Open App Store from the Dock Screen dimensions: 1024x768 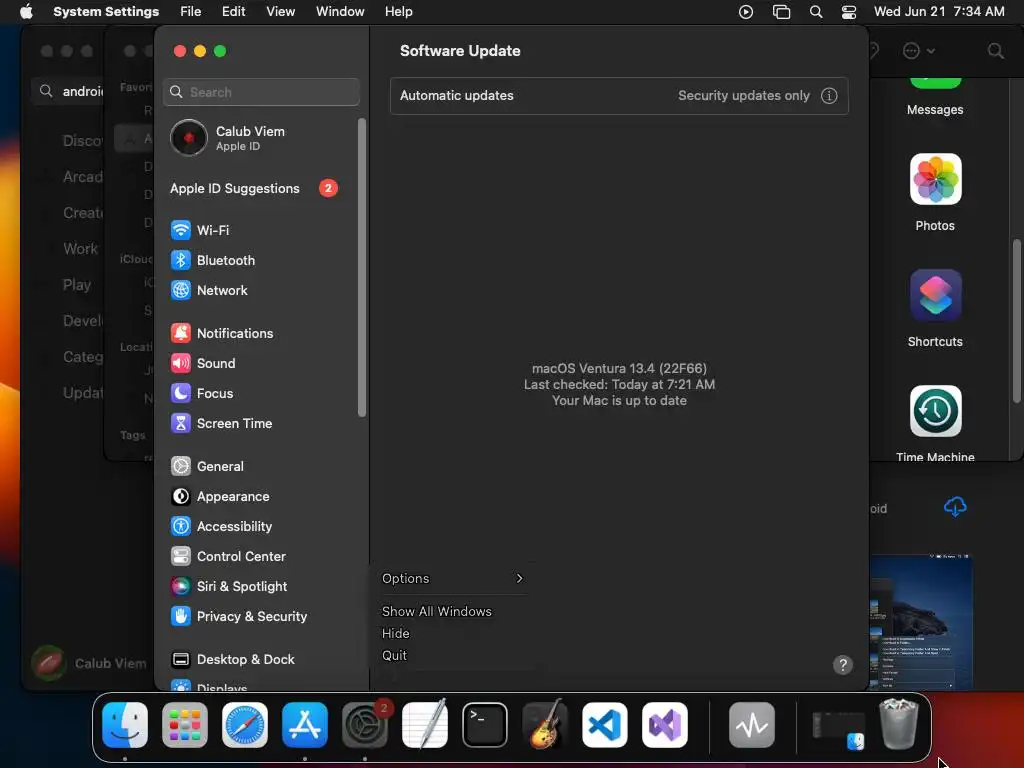click(x=305, y=725)
